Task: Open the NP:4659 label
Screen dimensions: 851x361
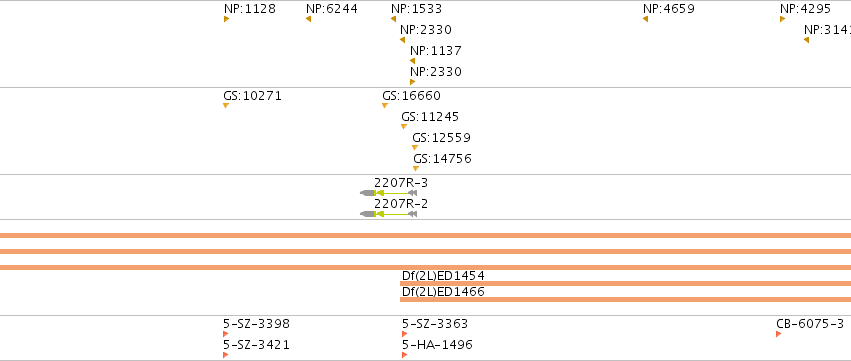Action: (x=669, y=9)
